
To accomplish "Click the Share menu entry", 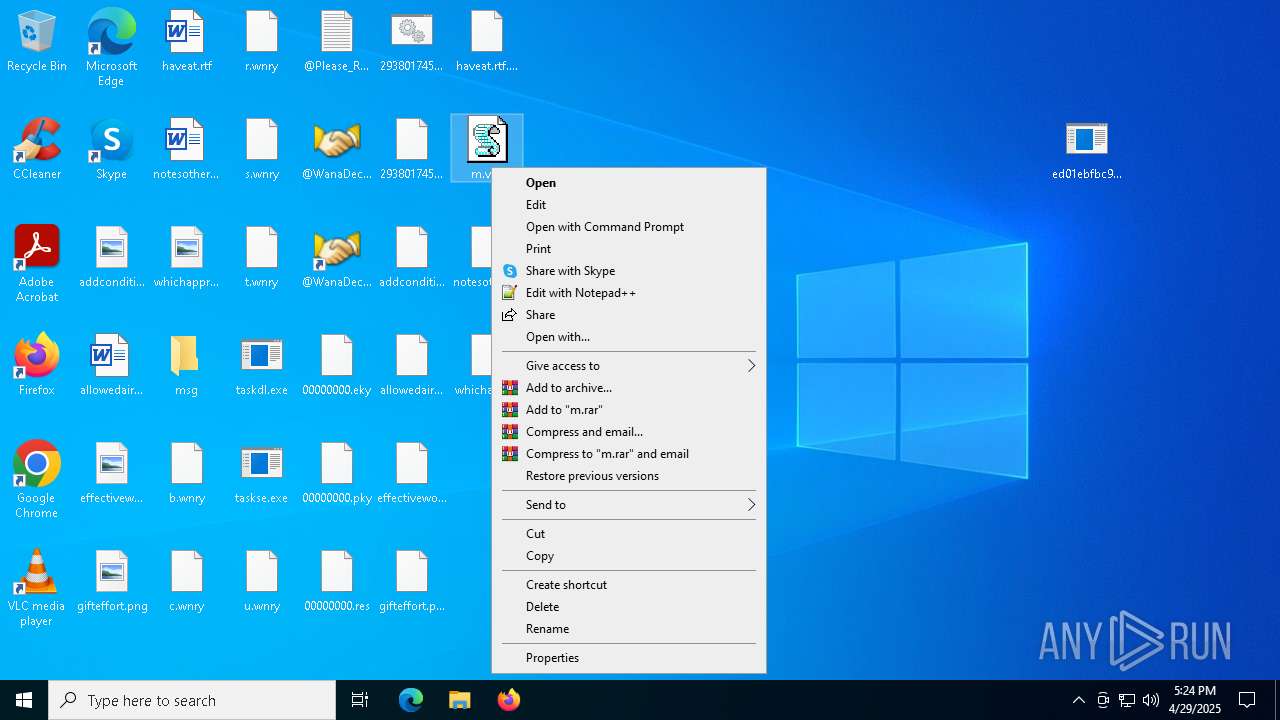I will [x=629, y=315].
